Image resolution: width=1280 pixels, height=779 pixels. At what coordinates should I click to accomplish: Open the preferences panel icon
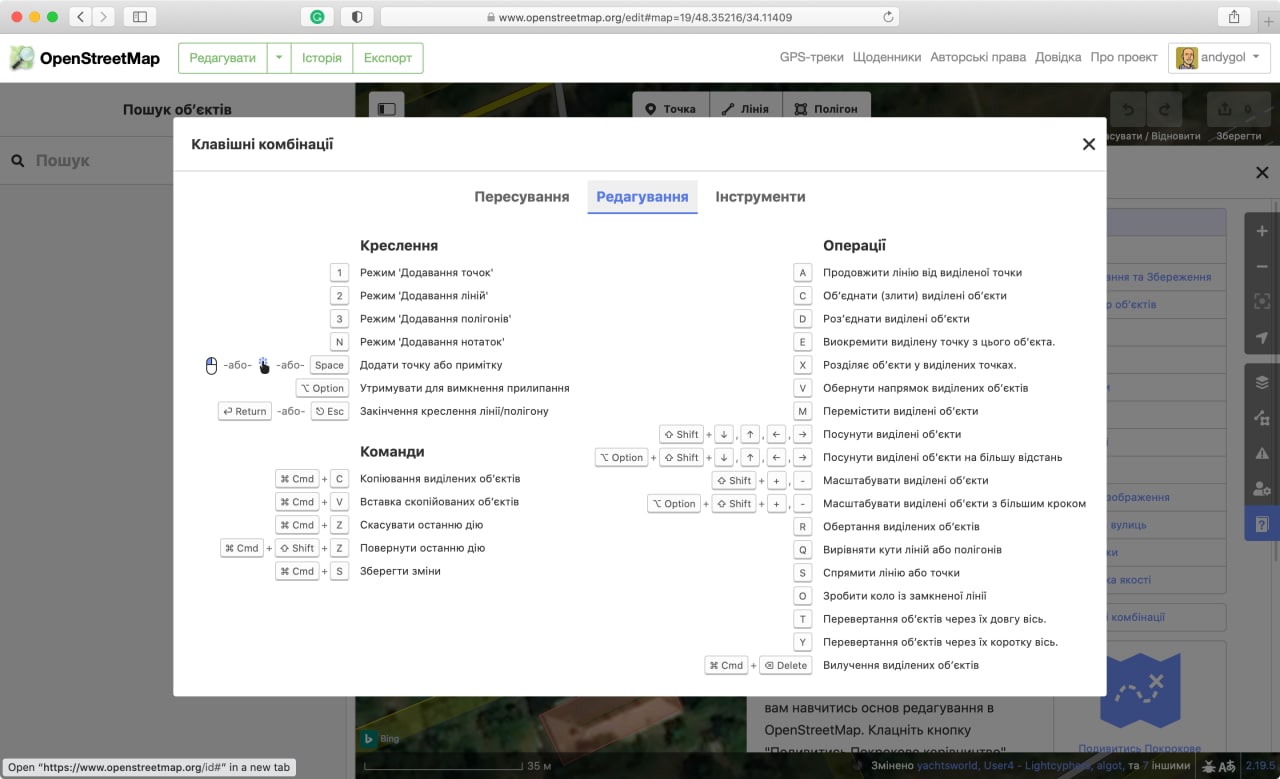[1262, 488]
